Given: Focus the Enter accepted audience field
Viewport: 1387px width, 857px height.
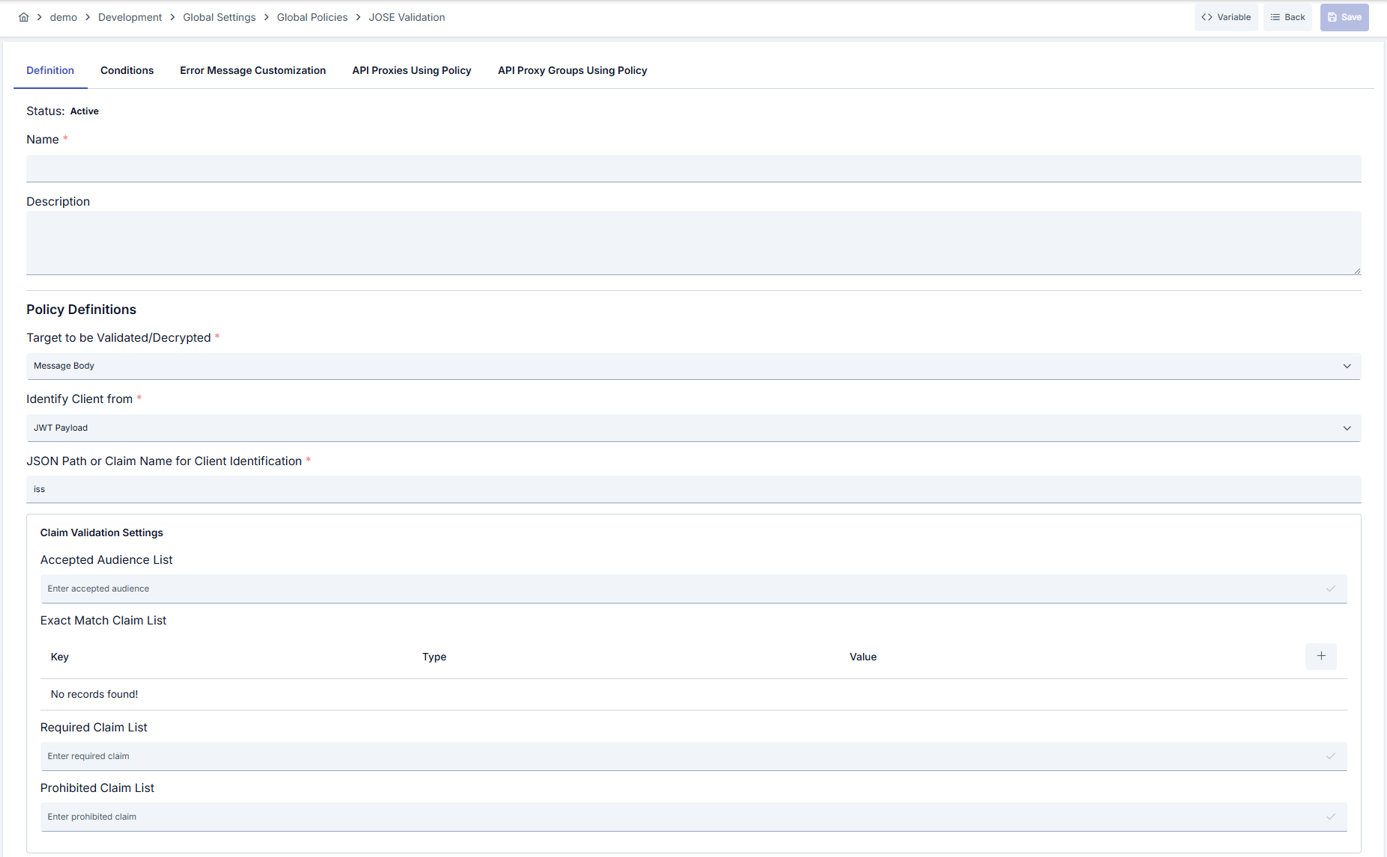Looking at the screenshot, I should click(x=693, y=589).
